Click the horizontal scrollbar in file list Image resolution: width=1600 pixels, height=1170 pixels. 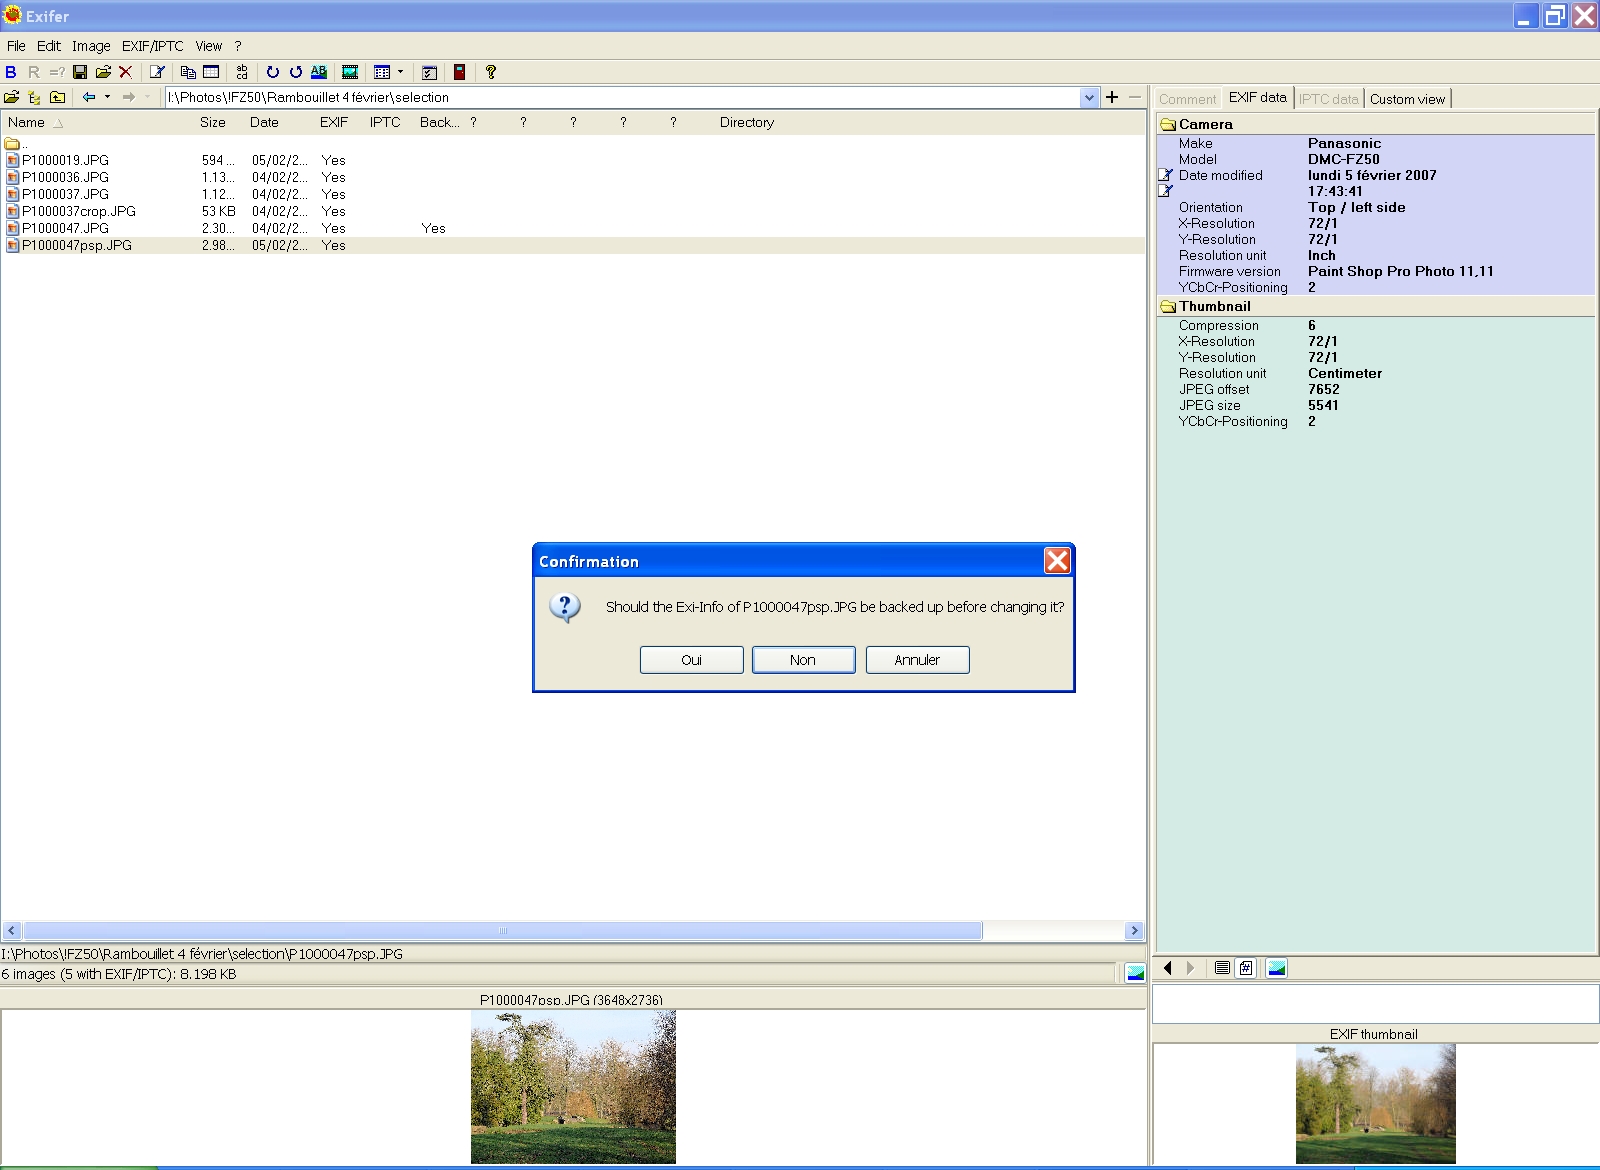pos(502,931)
